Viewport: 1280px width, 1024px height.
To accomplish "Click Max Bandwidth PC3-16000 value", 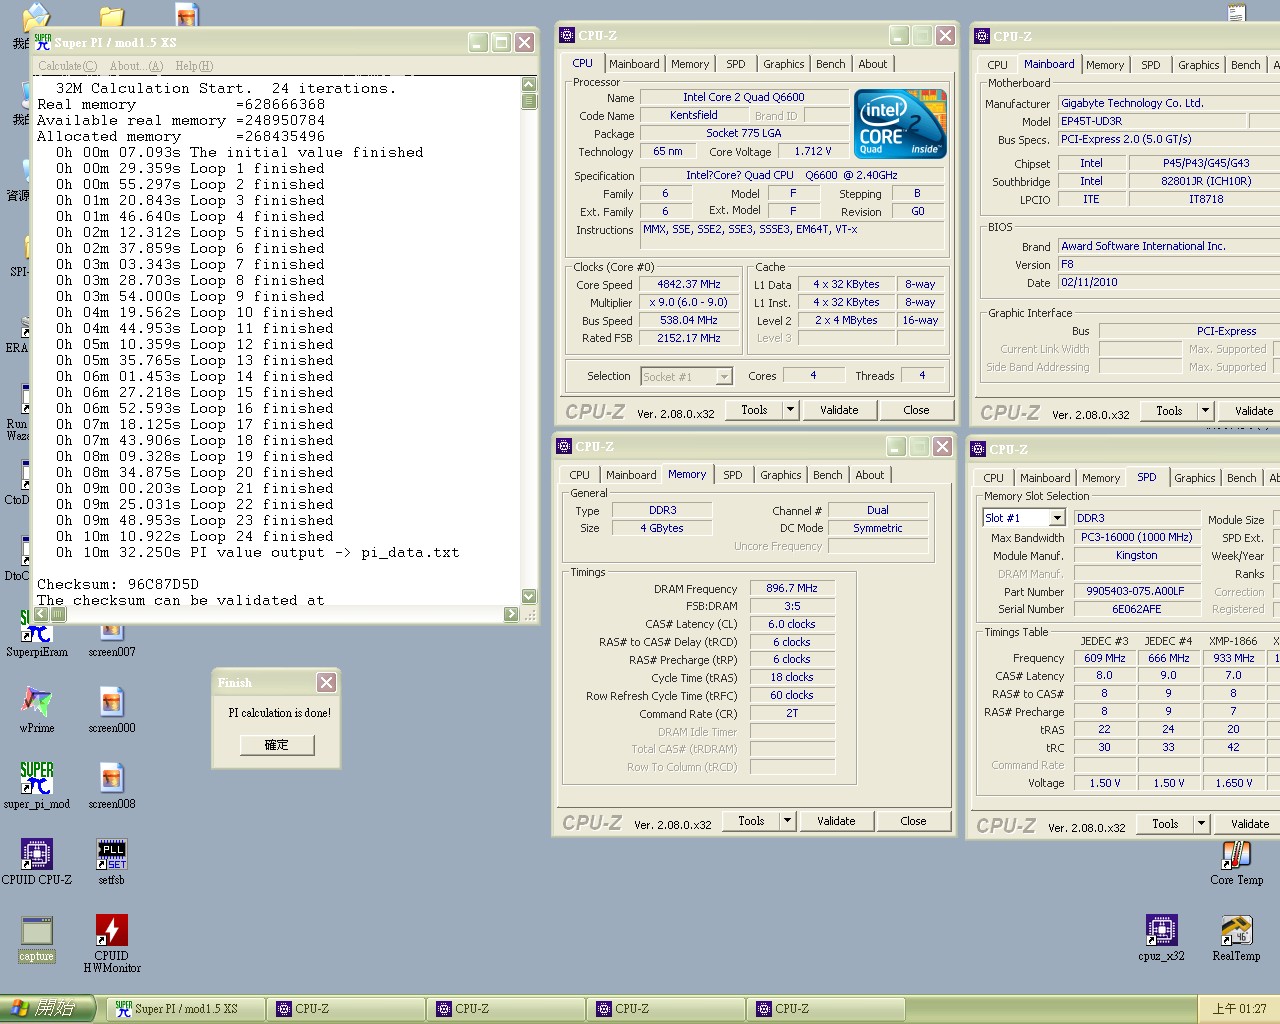I will click(x=1136, y=537).
